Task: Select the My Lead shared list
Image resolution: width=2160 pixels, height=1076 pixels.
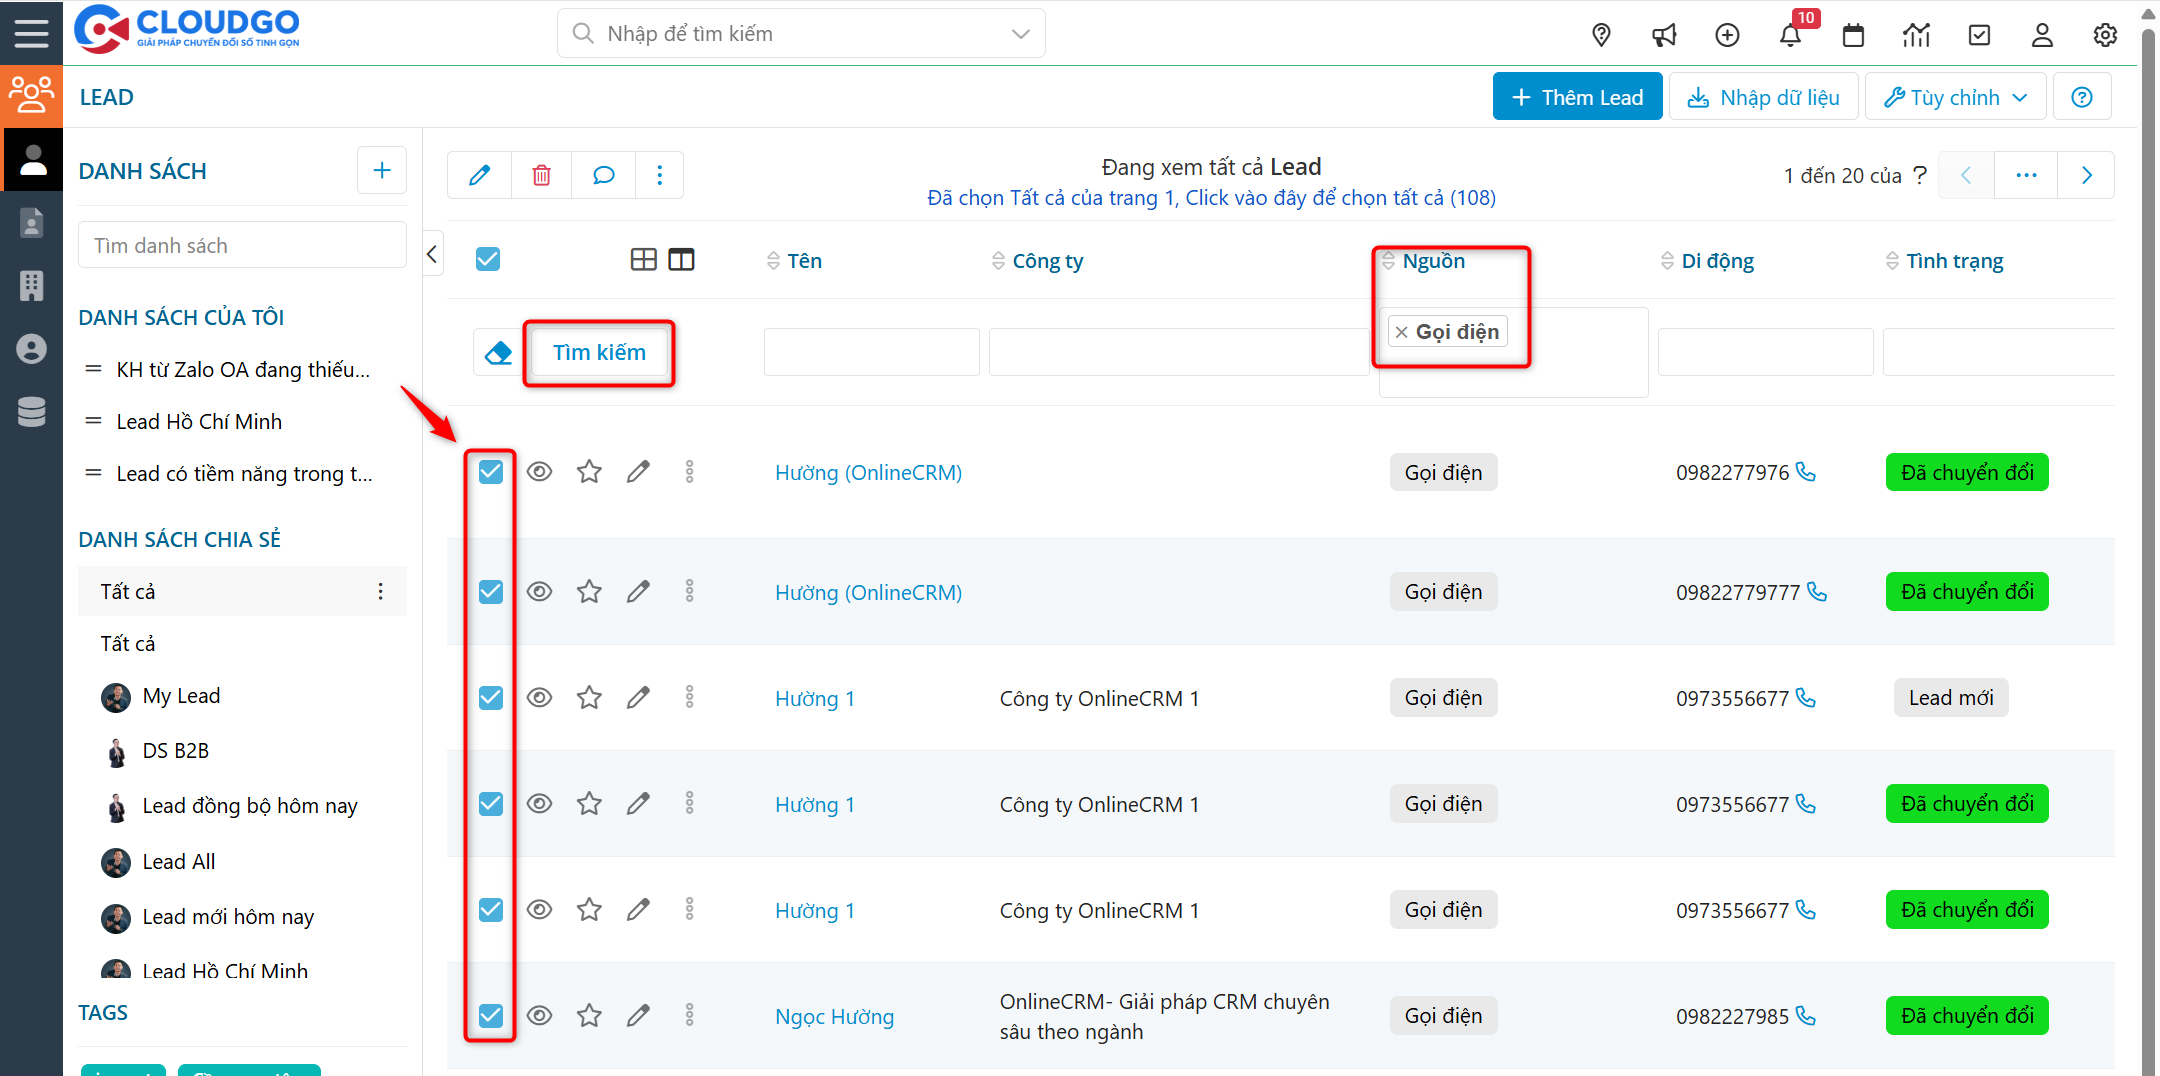Action: pyautogui.click(x=181, y=696)
